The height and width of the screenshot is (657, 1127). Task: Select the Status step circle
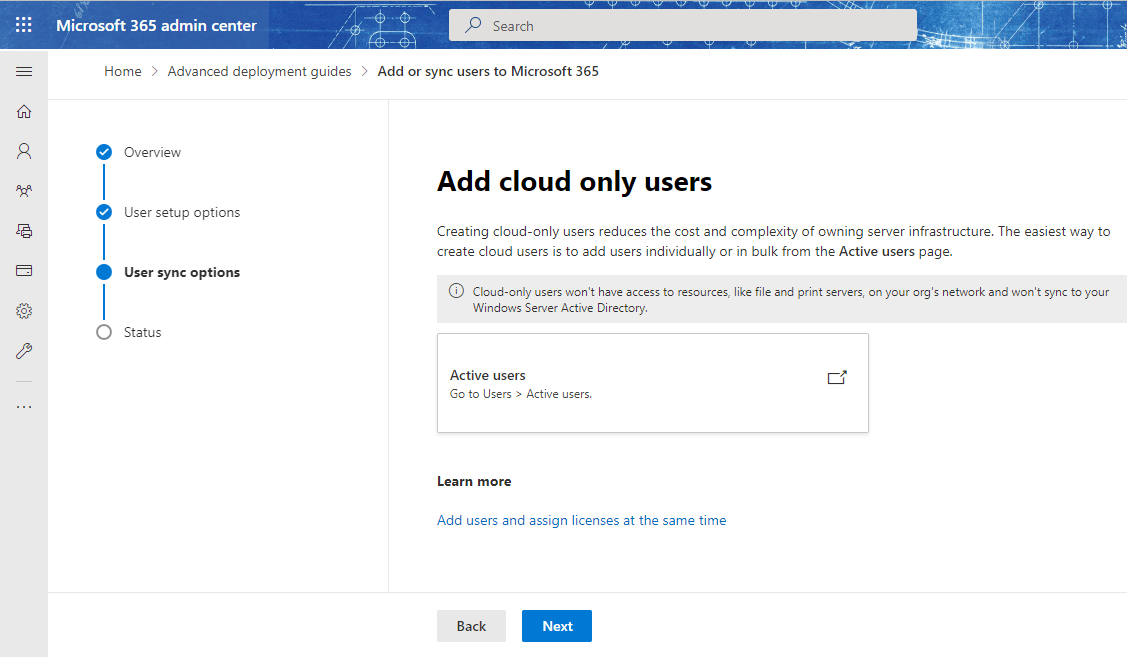104,332
